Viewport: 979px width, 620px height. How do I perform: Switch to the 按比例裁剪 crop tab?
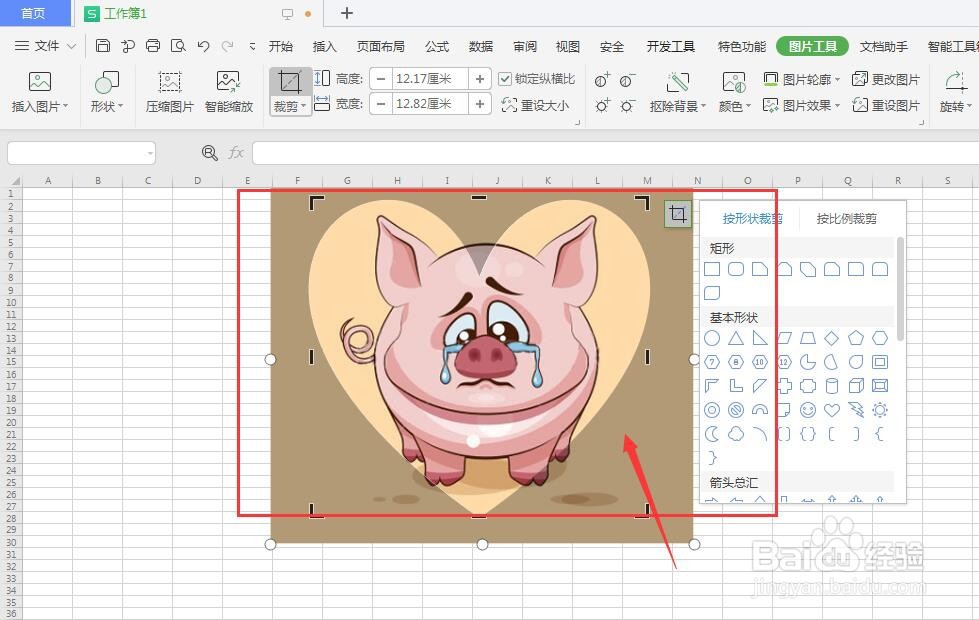click(846, 218)
